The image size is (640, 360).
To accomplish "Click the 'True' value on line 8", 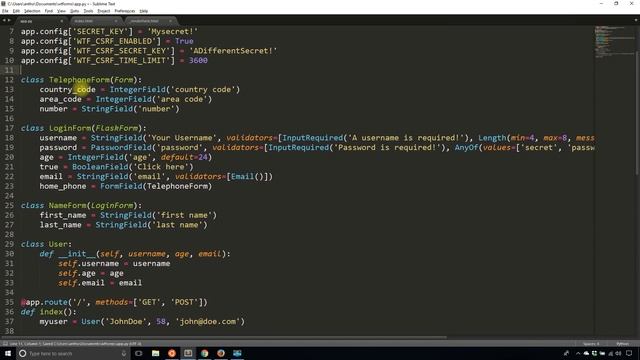I will [184, 41].
